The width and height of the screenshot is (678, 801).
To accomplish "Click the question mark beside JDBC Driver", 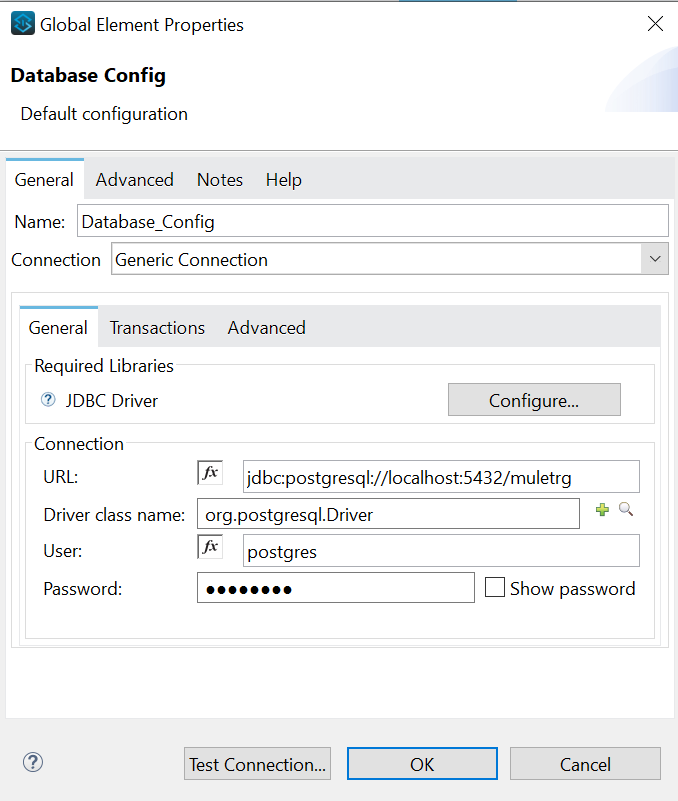I will (x=47, y=400).
